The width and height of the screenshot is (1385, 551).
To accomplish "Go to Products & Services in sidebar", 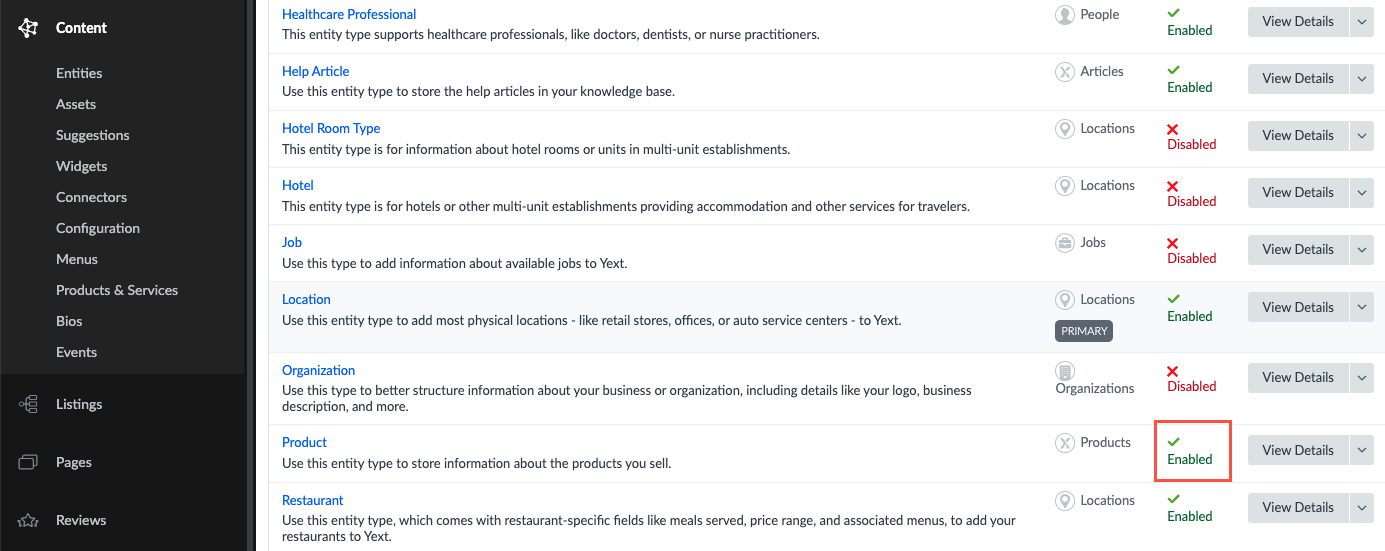I will pyautogui.click(x=117, y=290).
